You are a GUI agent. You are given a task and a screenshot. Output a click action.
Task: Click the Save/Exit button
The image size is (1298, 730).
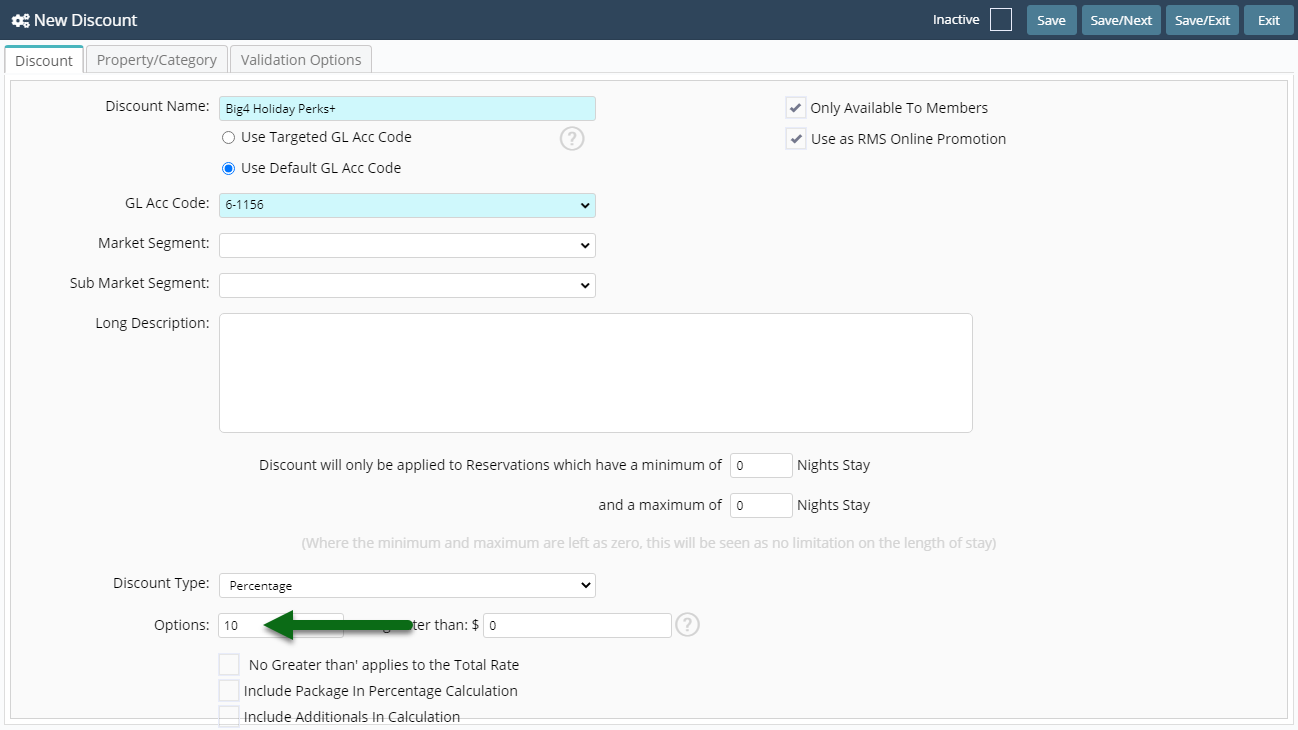pyautogui.click(x=1203, y=20)
